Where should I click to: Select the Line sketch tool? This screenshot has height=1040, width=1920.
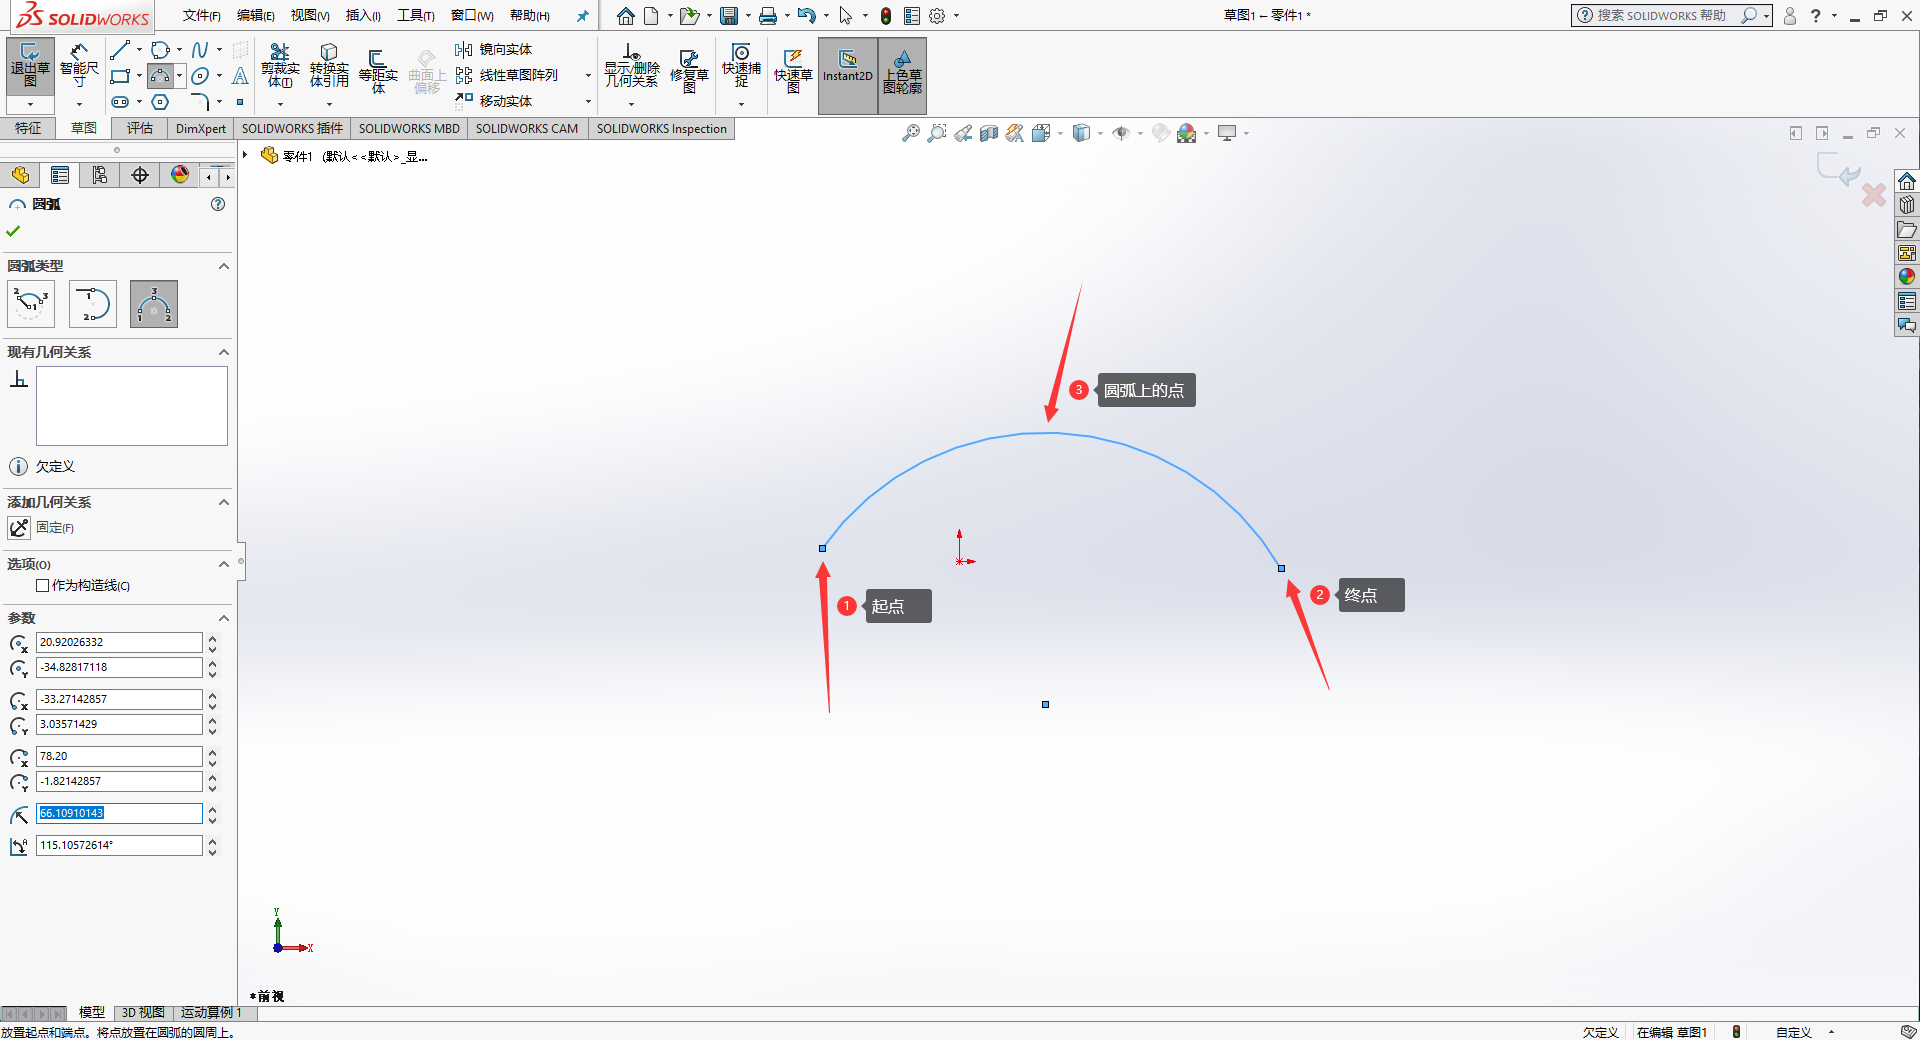[x=120, y=50]
